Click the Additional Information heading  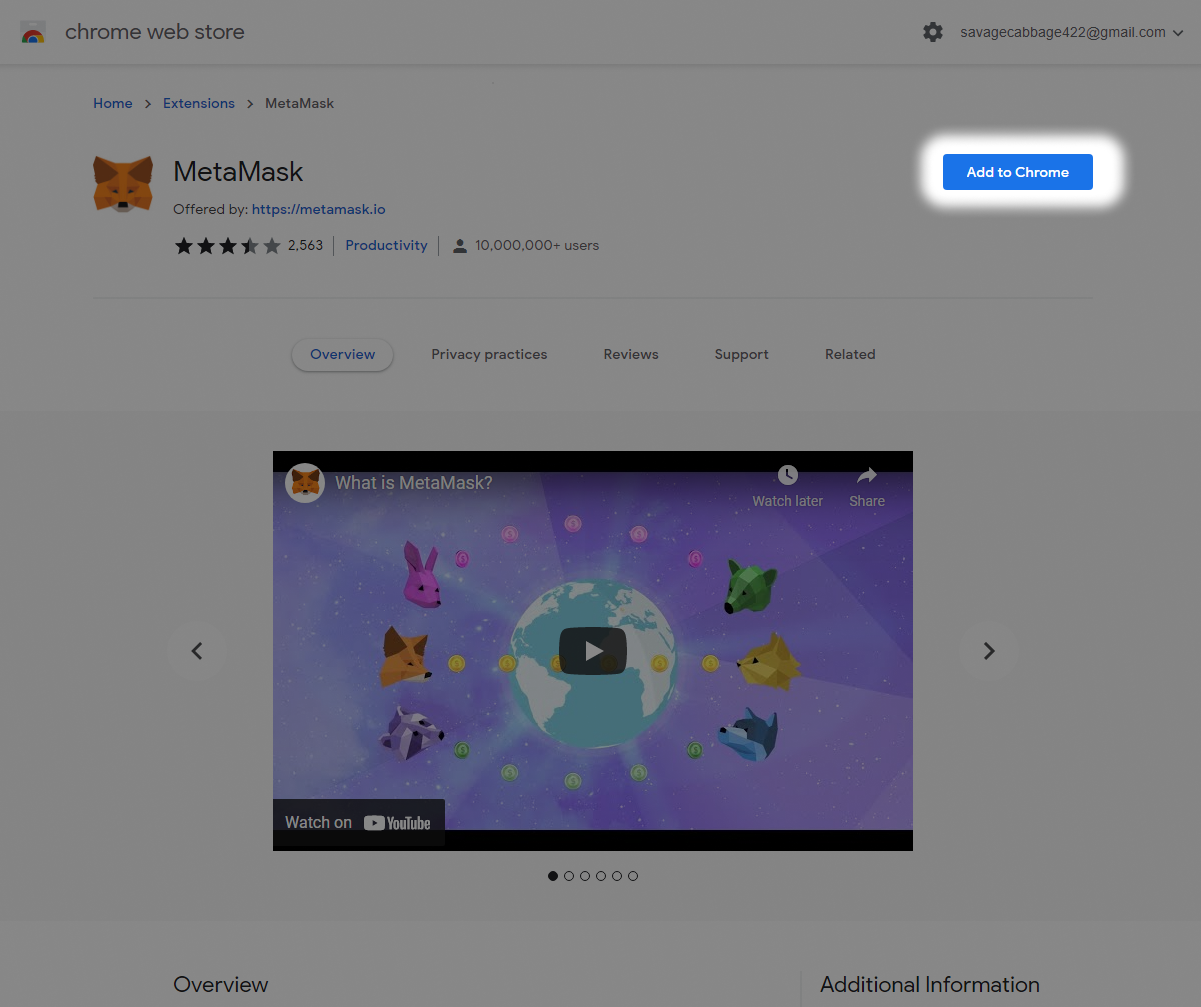point(930,985)
